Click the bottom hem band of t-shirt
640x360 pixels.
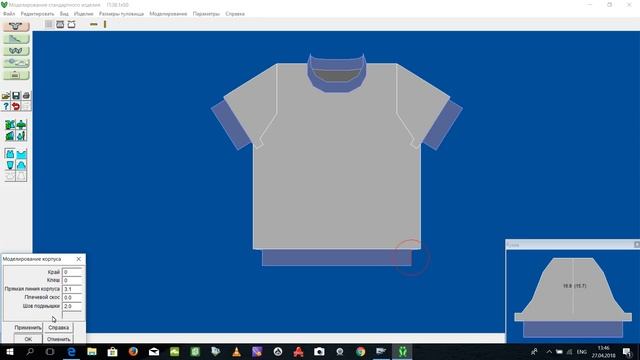click(x=337, y=258)
